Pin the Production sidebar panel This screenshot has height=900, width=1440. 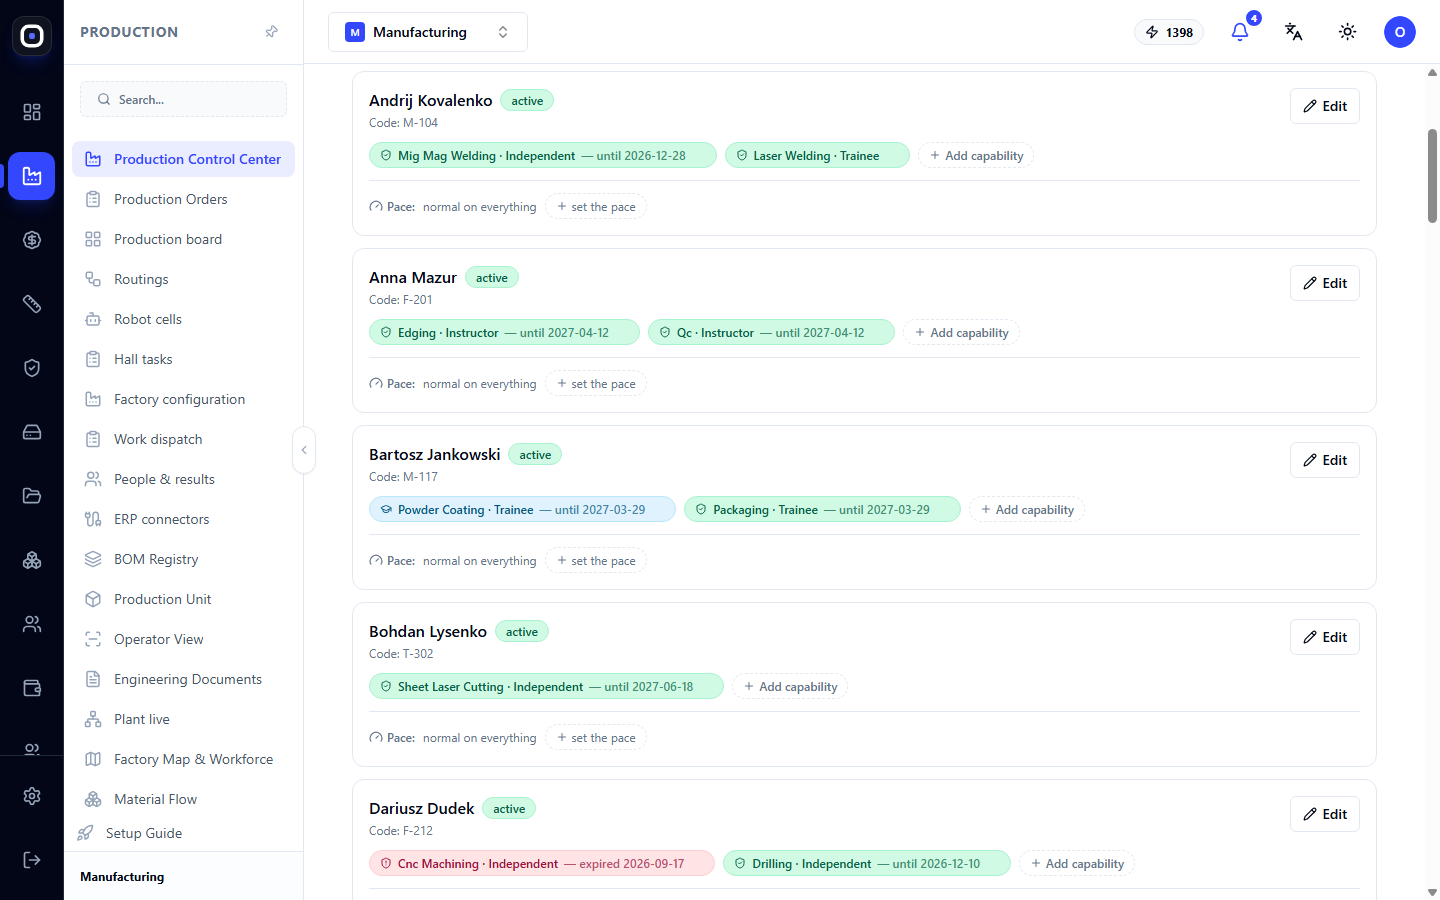pyautogui.click(x=271, y=32)
